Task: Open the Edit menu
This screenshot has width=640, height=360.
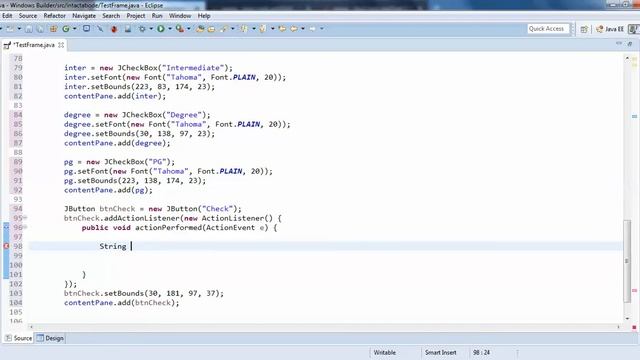Action: click(x=7, y=16)
